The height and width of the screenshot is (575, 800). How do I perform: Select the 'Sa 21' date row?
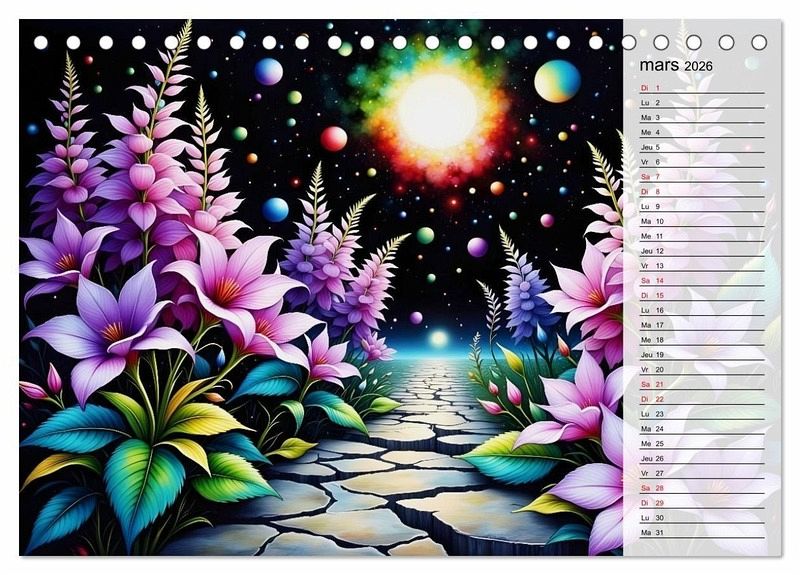703,384
